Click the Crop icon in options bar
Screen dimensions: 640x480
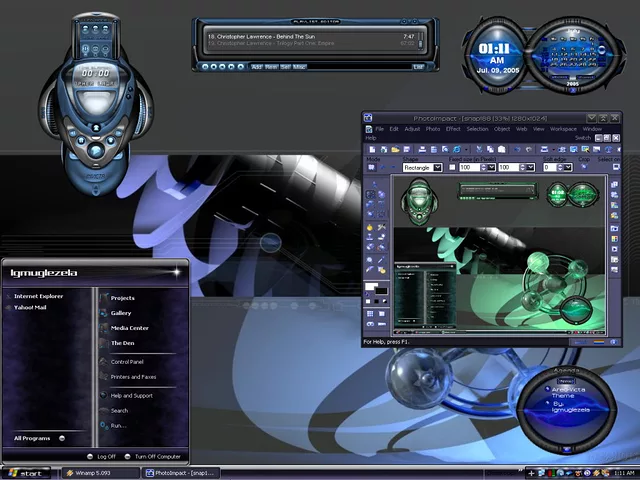pos(584,167)
